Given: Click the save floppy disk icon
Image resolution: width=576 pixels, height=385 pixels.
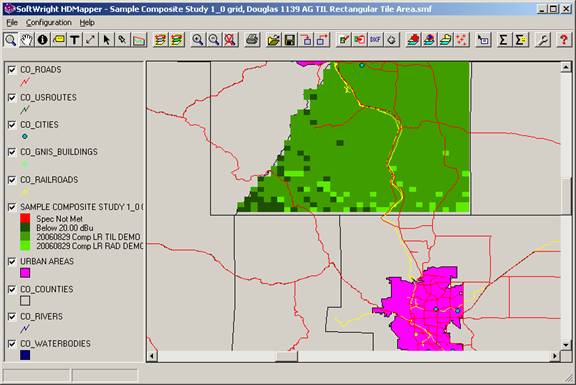Looking at the screenshot, I should click(x=290, y=40).
